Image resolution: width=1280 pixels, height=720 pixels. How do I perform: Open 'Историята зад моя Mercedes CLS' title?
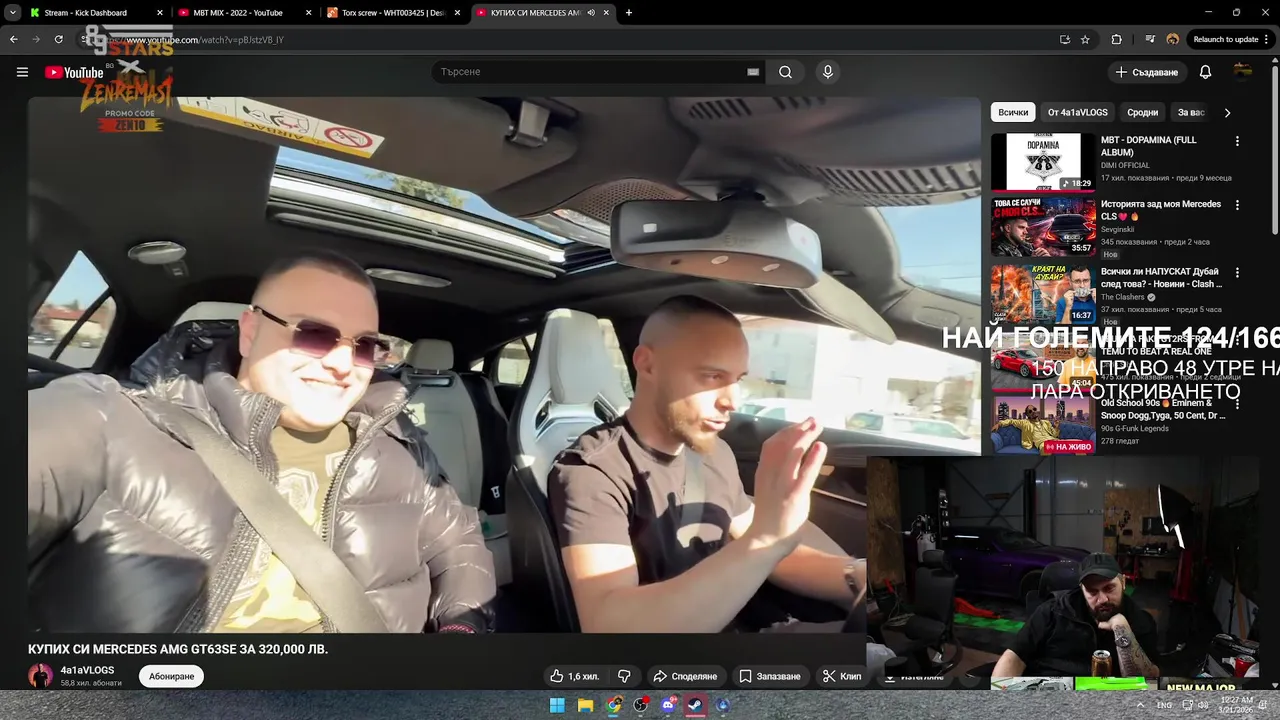[1161, 210]
